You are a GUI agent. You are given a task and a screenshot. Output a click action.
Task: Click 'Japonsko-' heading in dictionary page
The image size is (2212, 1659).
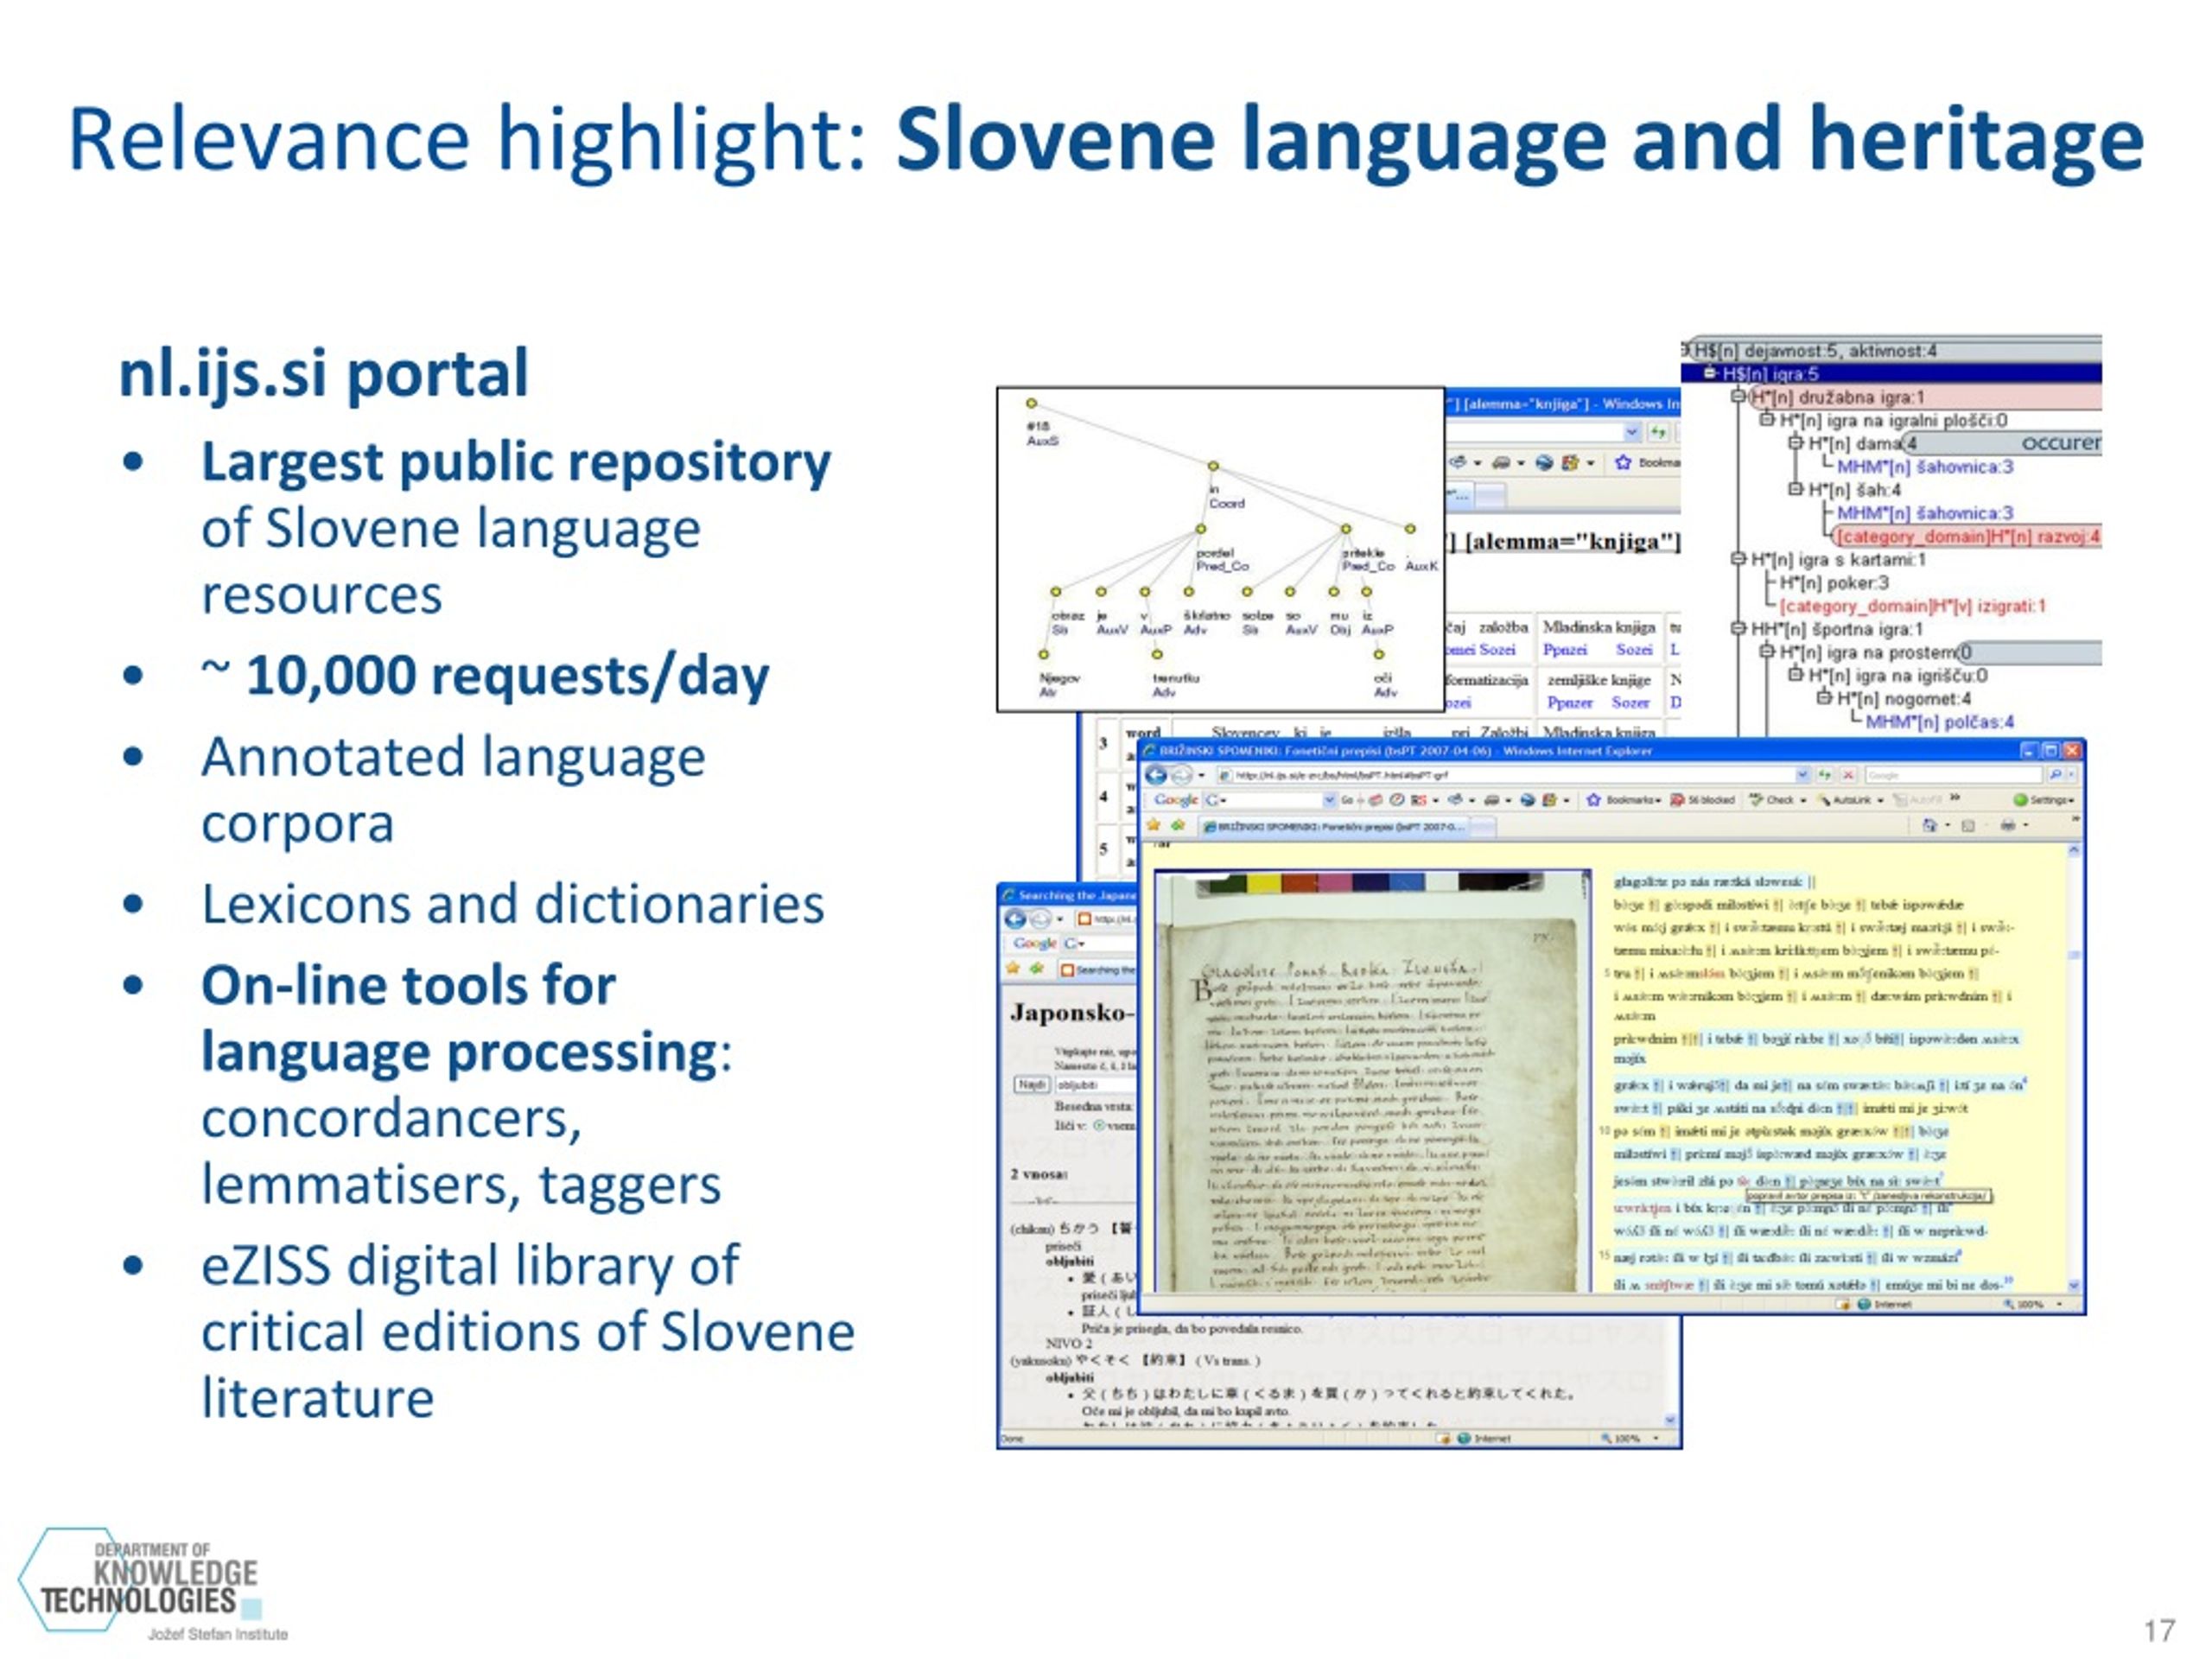[x=1073, y=1015]
